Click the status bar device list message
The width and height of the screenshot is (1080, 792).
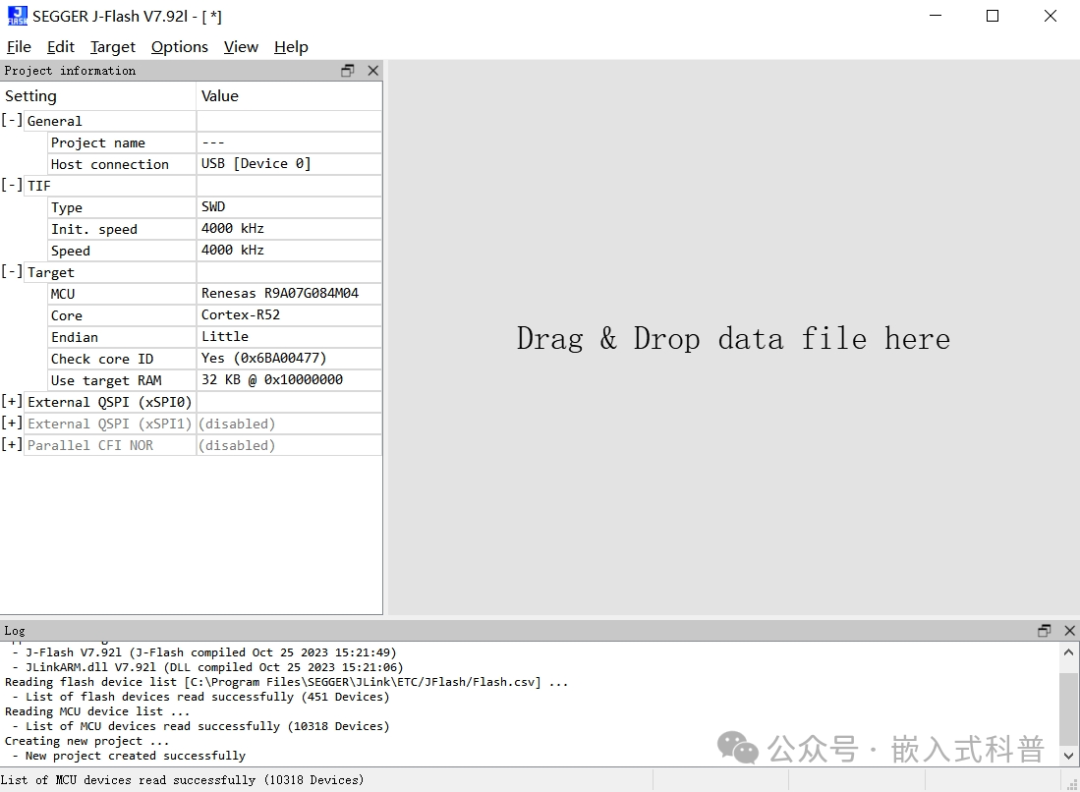click(182, 780)
